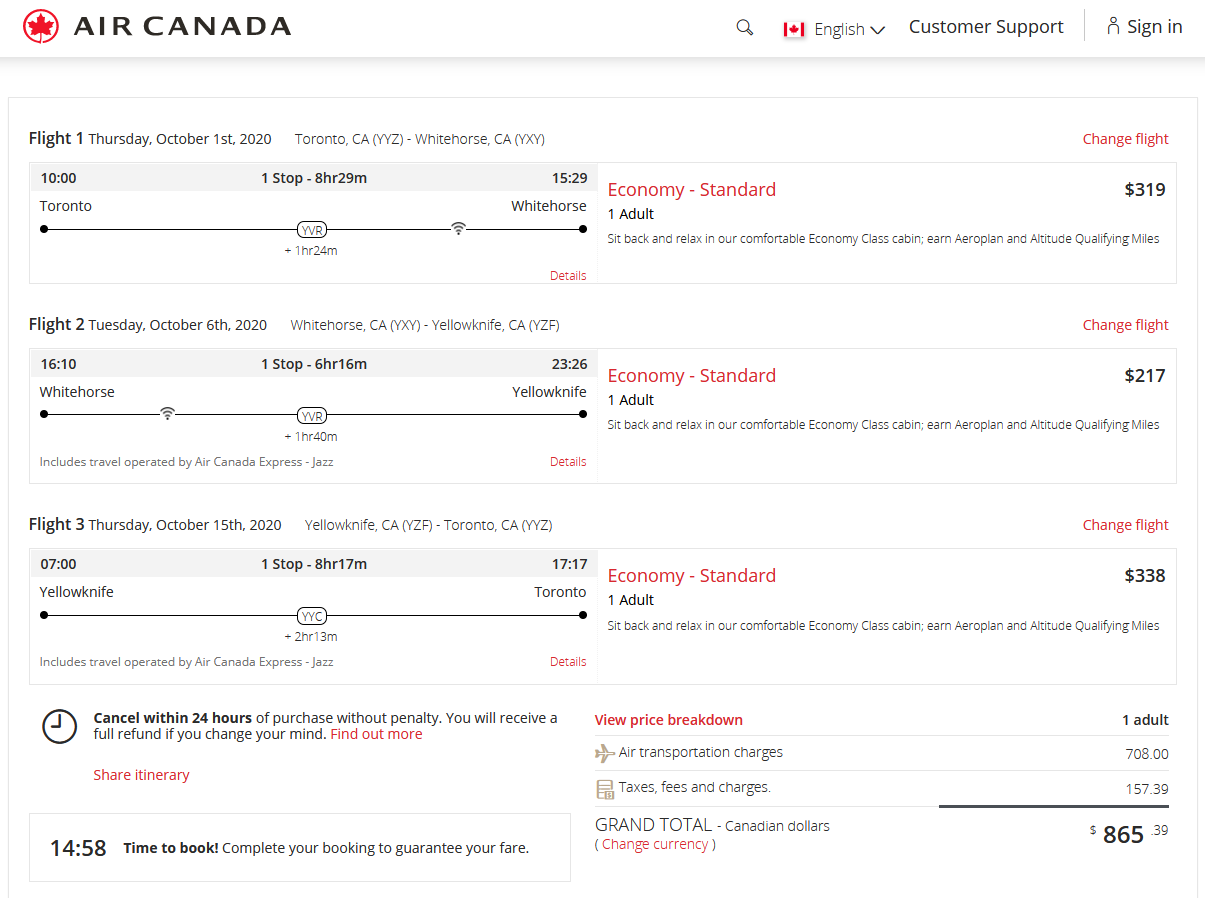The image size is (1205, 898).
Task: Click the Canadian flag icon
Action: point(794,29)
